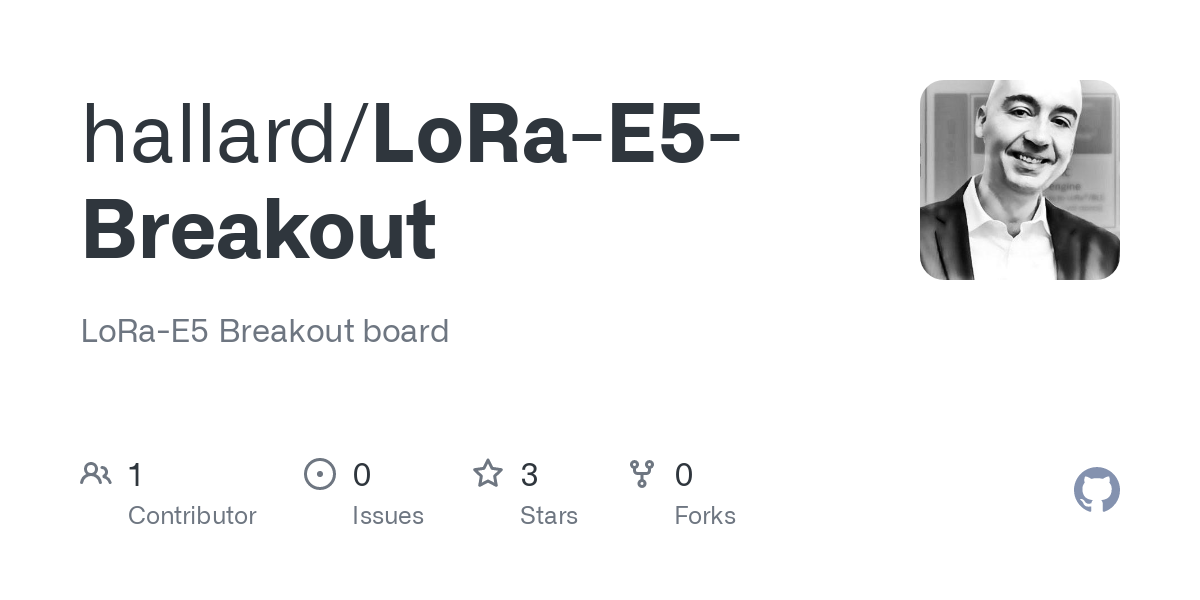Image resolution: width=1200 pixels, height=600 pixels.
Task: Click the fork branch icon
Action: pyautogui.click(x=642, y=474)
